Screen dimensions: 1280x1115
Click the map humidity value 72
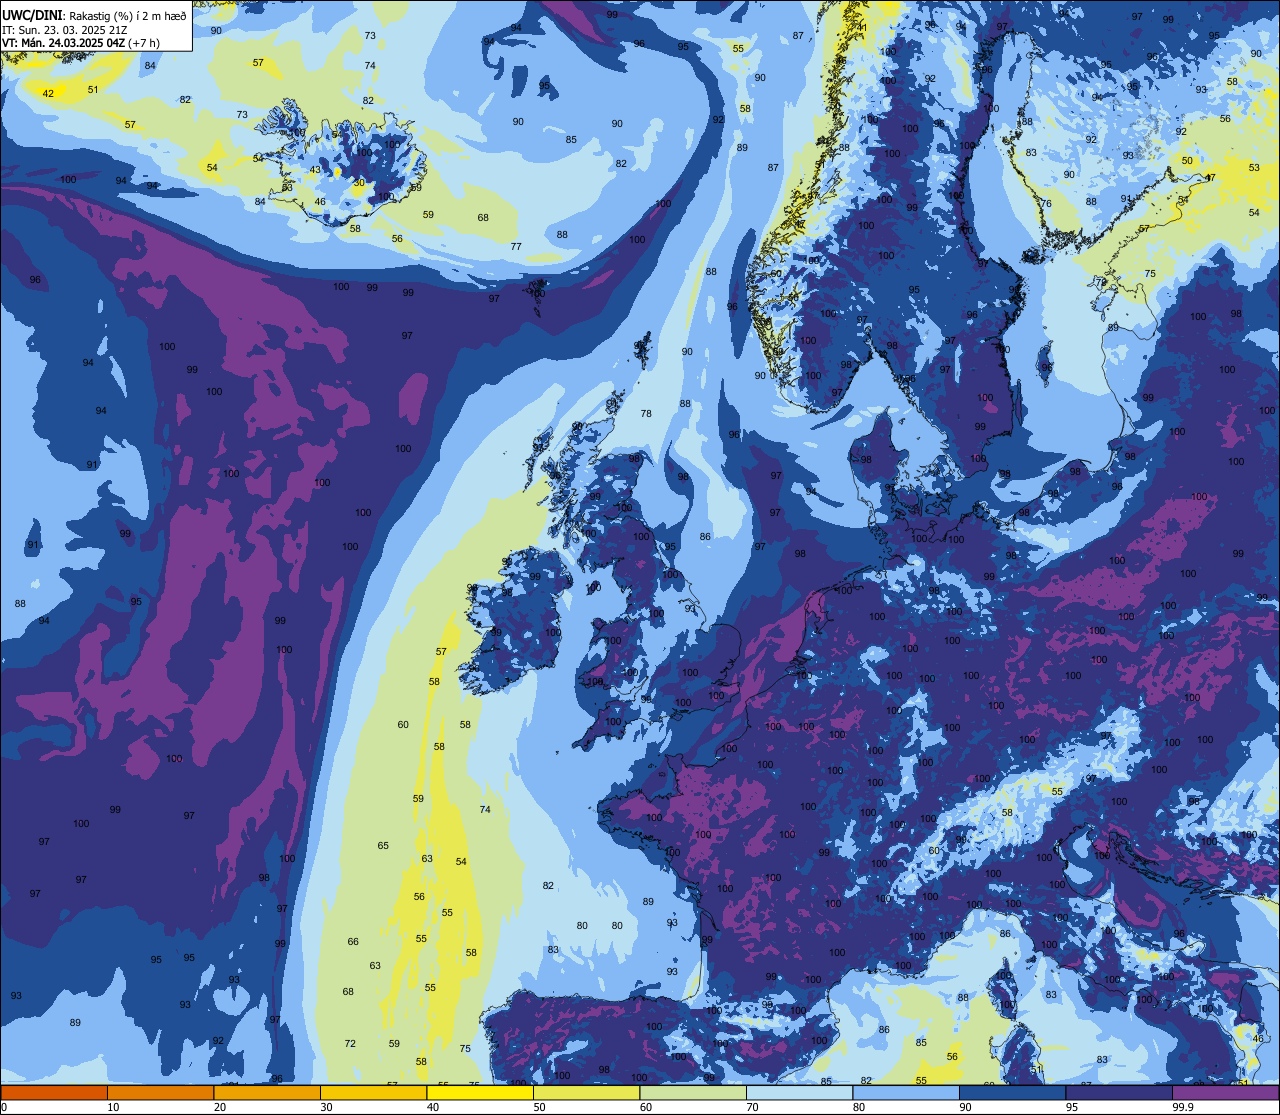[x=350, y=1044]
